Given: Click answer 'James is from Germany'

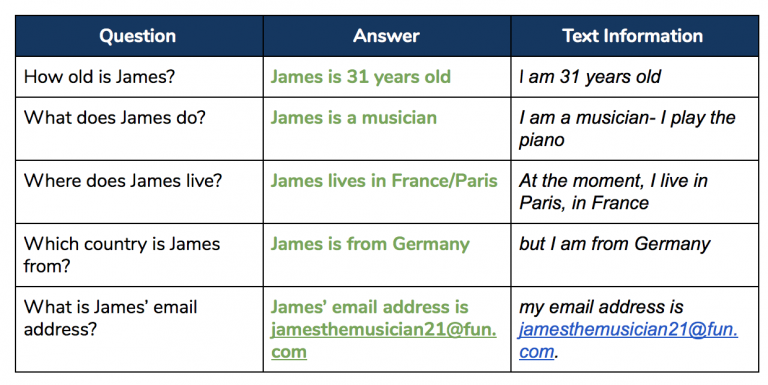Looking at the screenshot, I should (x=370, y=244).
